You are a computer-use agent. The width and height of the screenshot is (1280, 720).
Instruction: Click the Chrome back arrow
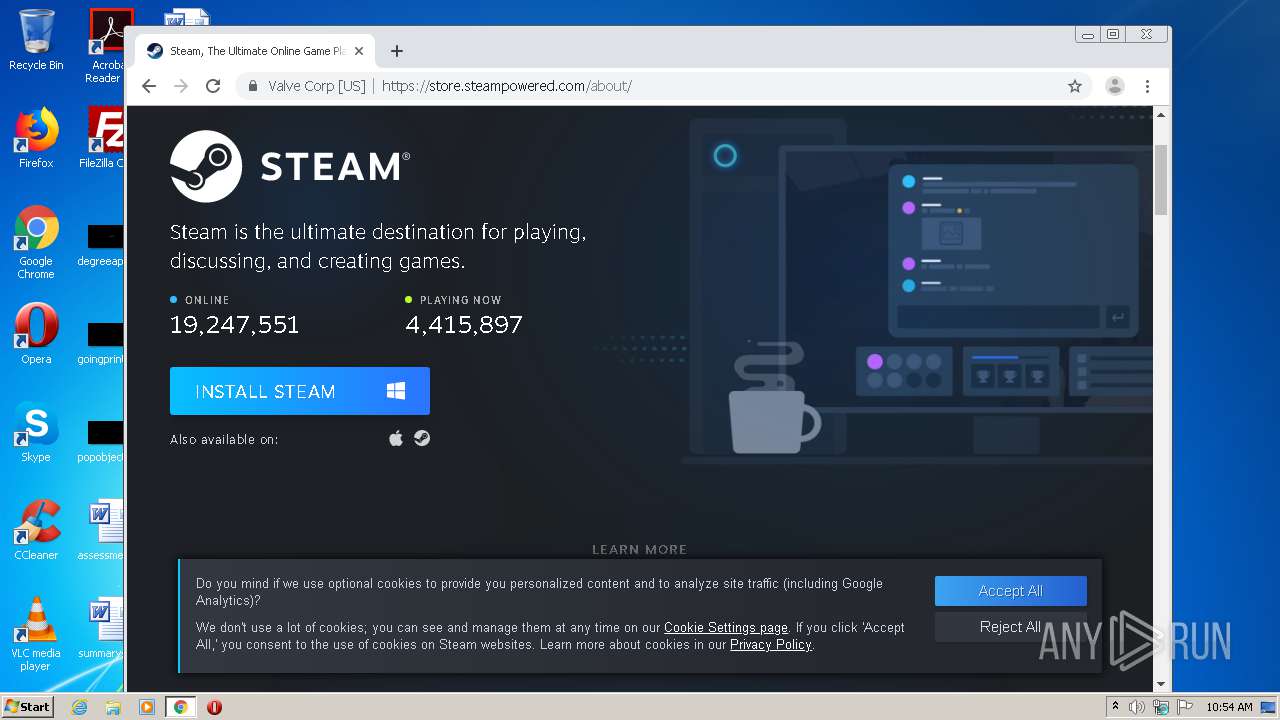[149, 86]
